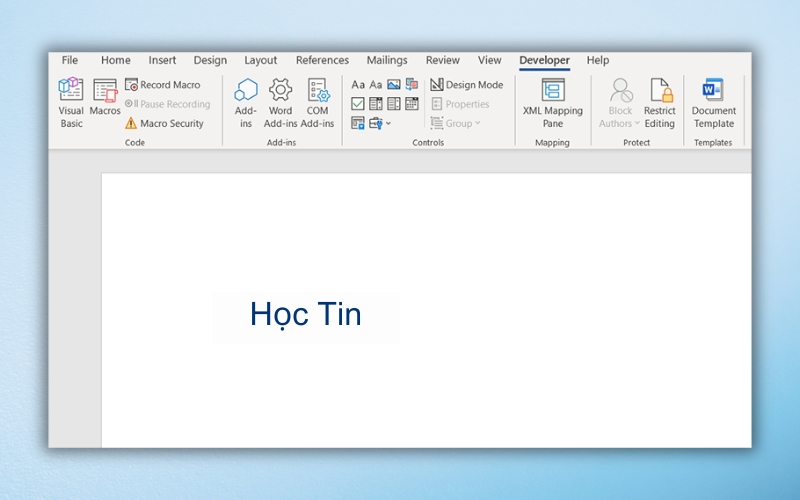The height and width of the screenshot is (500, 800).
Task: Click the "Học Tin" text in document
Action: (306, 314)
